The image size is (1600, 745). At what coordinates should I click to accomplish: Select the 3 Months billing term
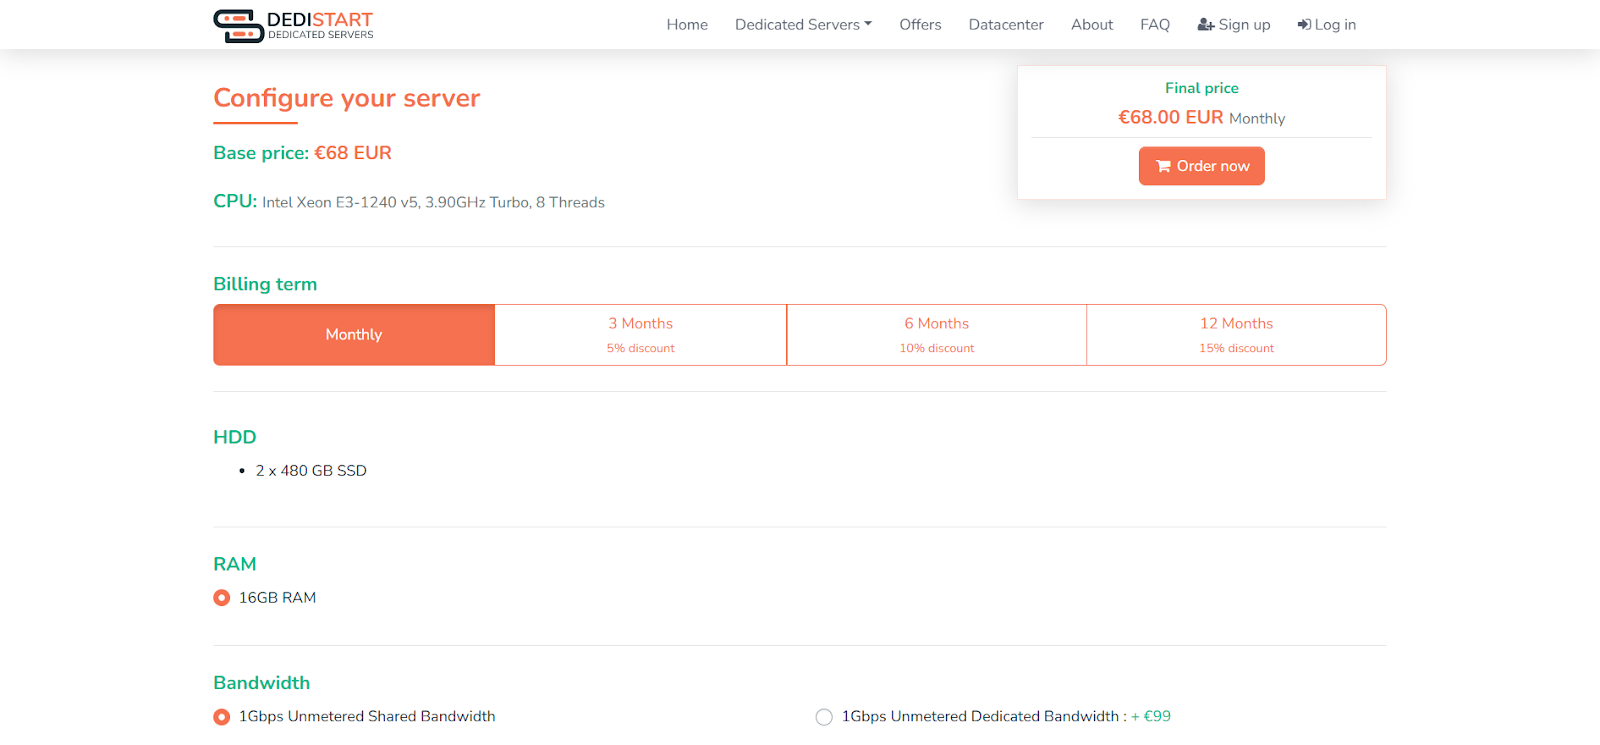(x=641, y=335)
